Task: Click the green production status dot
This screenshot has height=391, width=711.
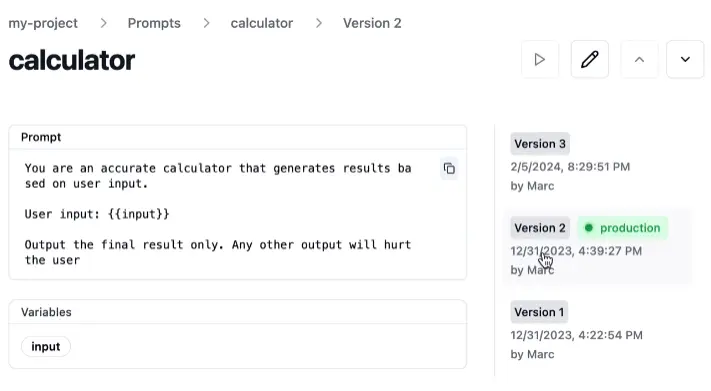Action: pyautogui.click(x=589, y=228)
